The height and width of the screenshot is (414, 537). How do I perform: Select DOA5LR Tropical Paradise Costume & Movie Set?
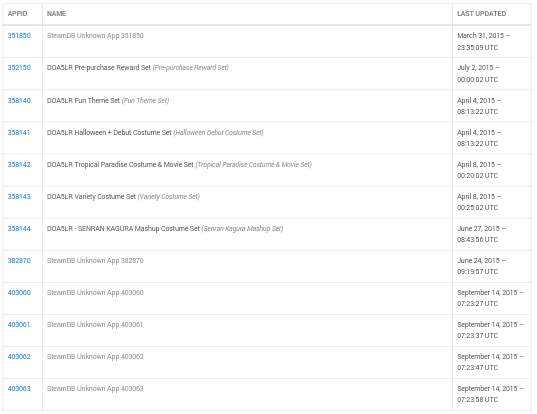120,165
